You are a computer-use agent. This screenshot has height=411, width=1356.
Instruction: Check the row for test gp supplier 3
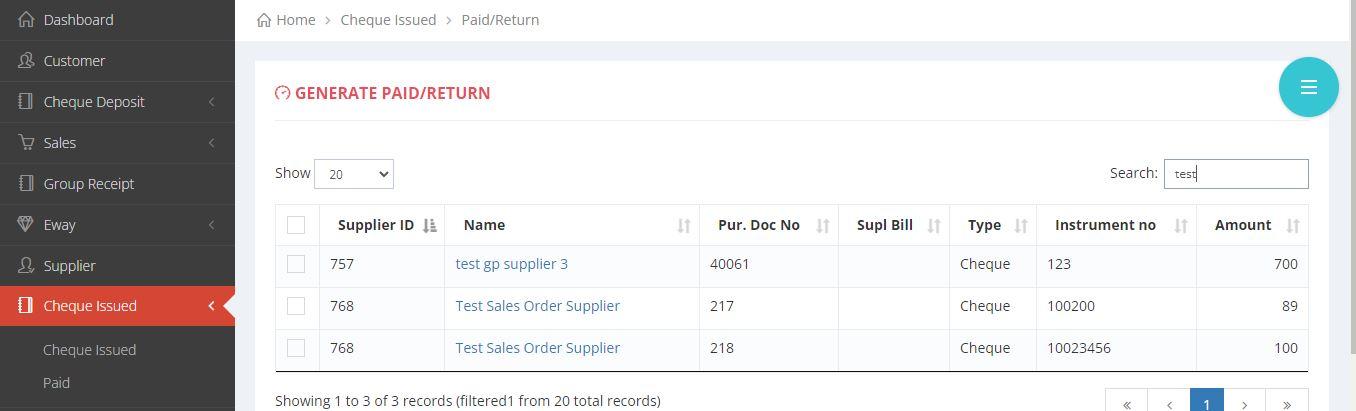pos(296,264)
